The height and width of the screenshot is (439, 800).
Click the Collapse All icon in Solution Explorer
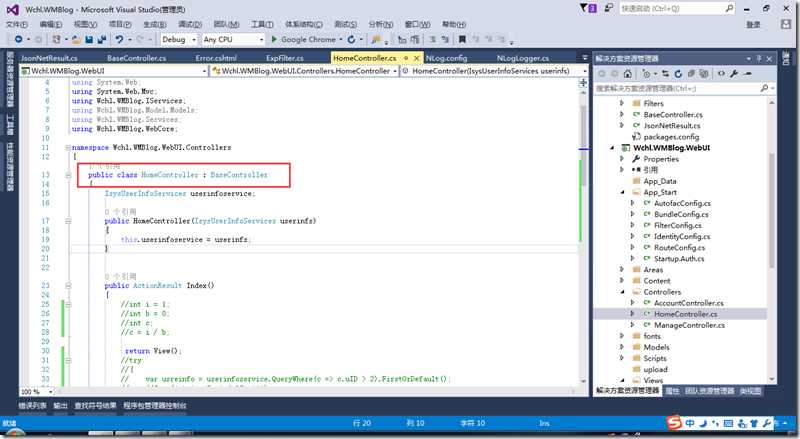tap(691, 74)
